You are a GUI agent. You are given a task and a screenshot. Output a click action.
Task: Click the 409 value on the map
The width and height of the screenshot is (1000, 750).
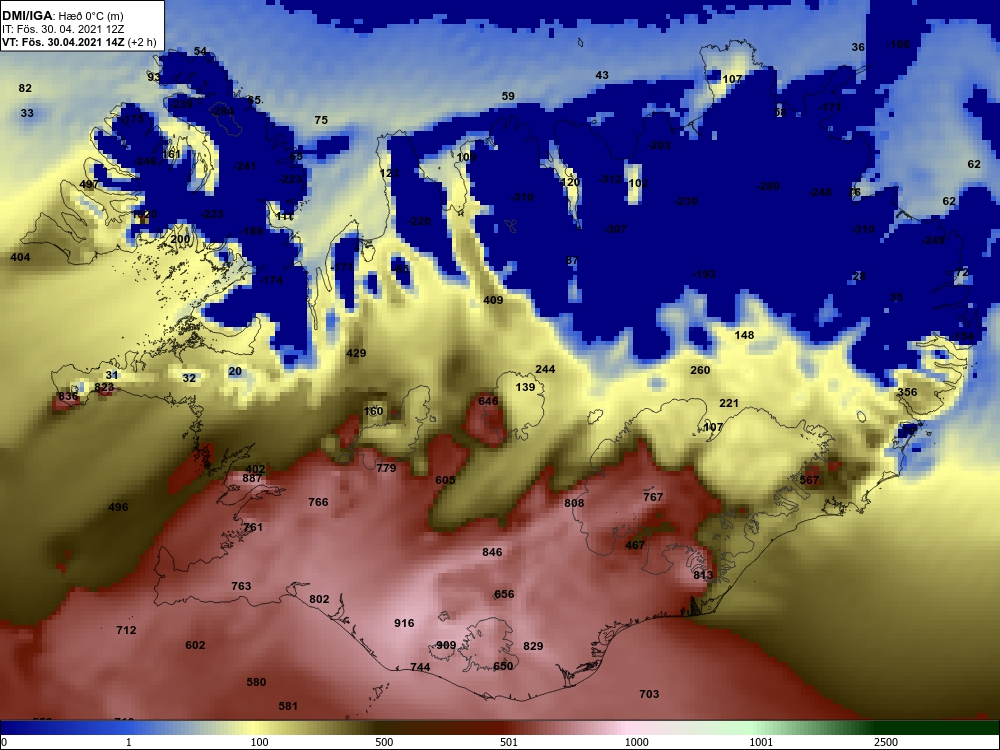[x=493, y=300]
